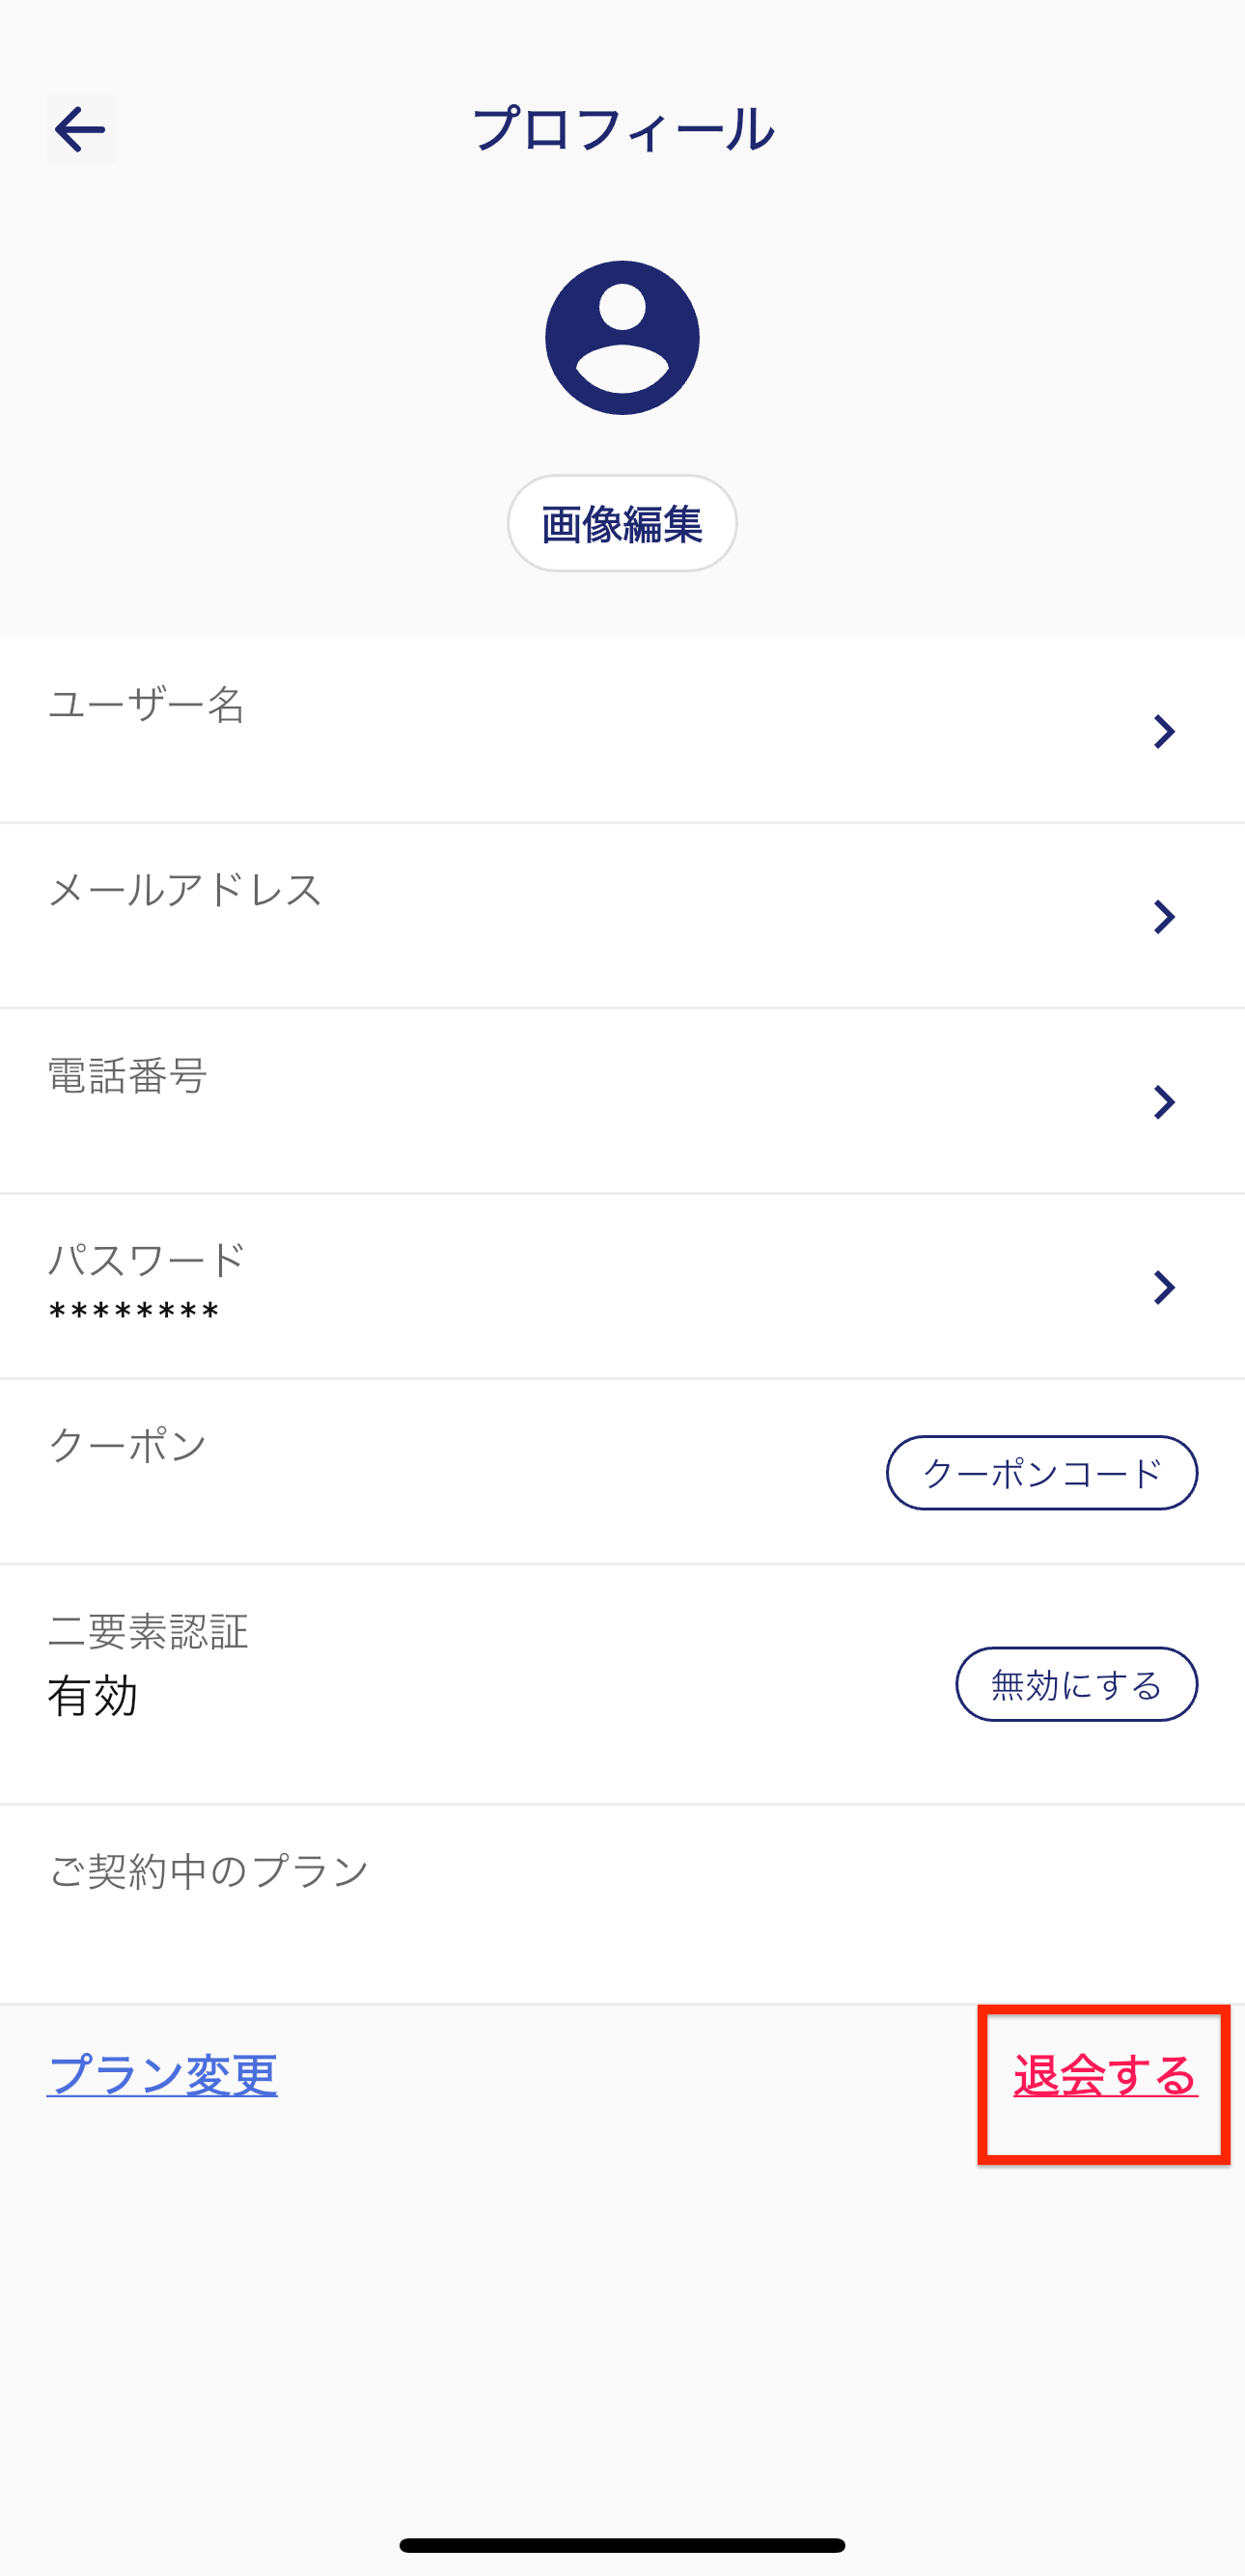Tap the 電話番号 label
This screenshot has height=2576, width=1245.
[x=128, y=1076]
